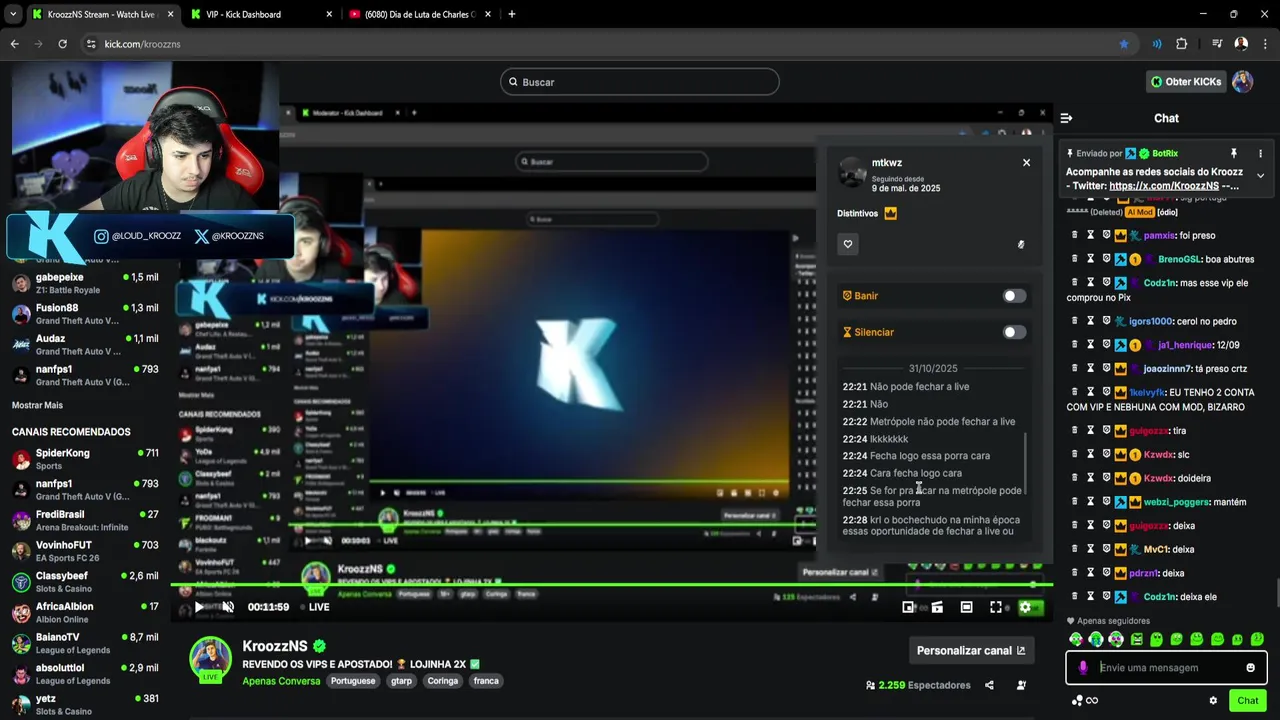Open pinned message options menu
This screenshot has width=1280, height=720.
tap(1260, 153)
